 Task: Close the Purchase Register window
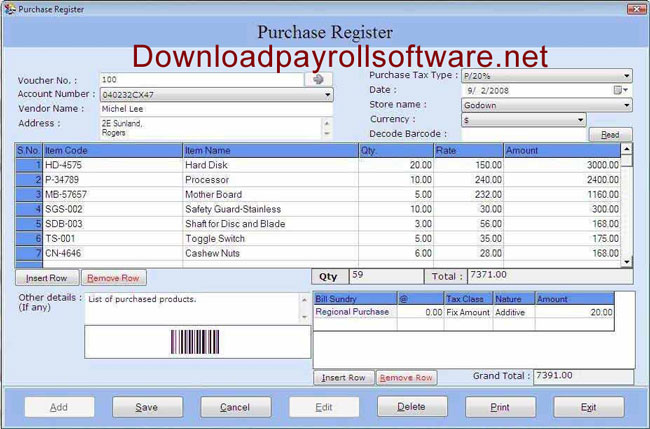point(636,9)
